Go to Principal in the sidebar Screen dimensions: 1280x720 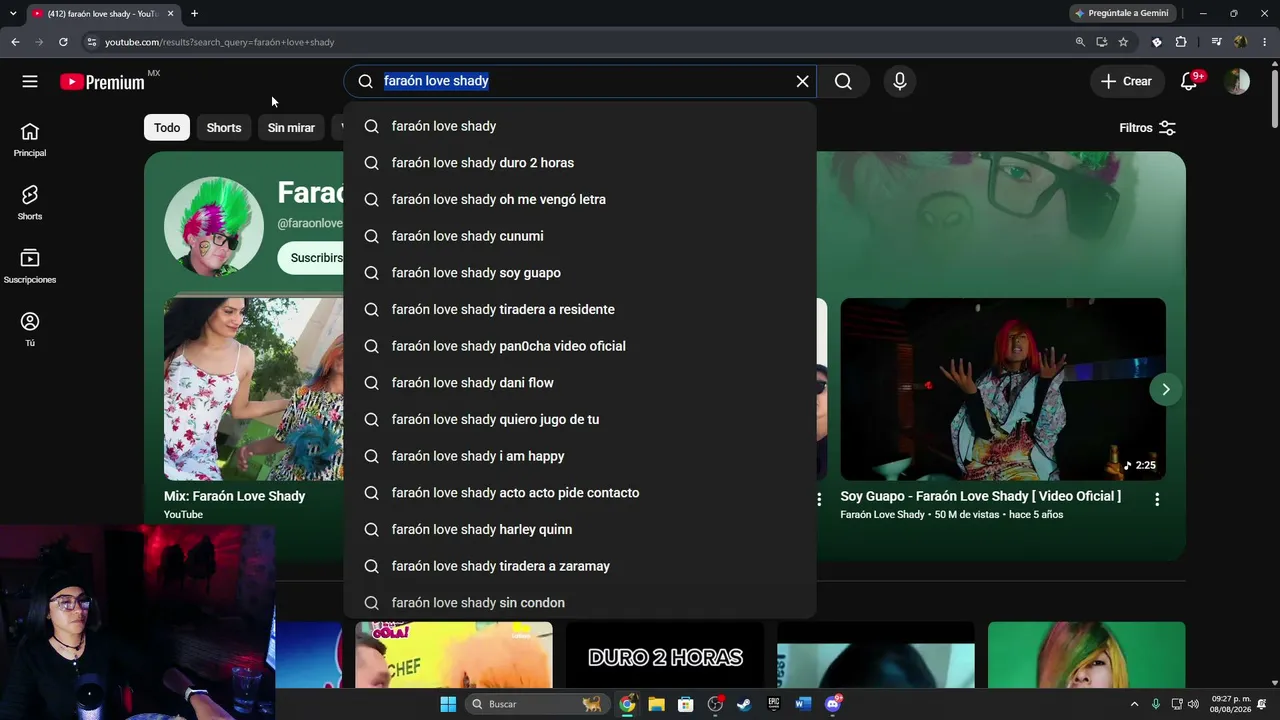click(x=30, y=140)
